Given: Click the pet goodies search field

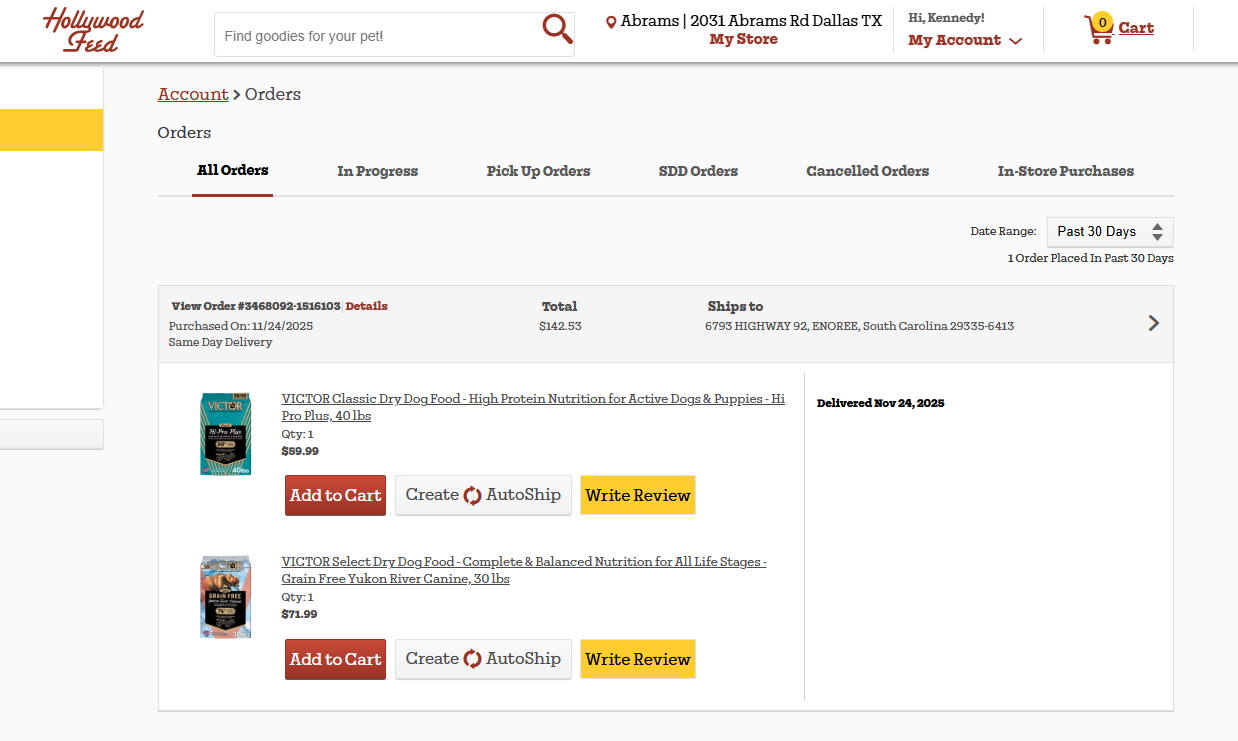Looking at the screenshot, I should pyautogui.click(x=375, y=36).
